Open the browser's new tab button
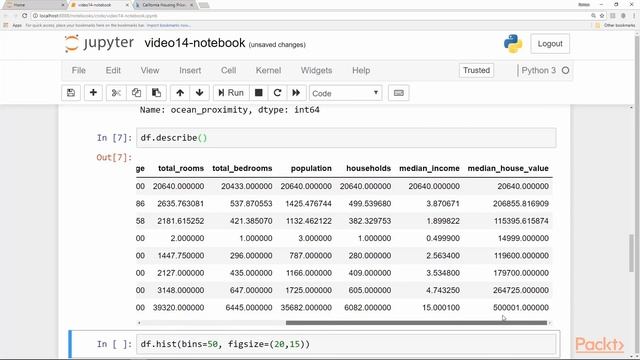 204,5
